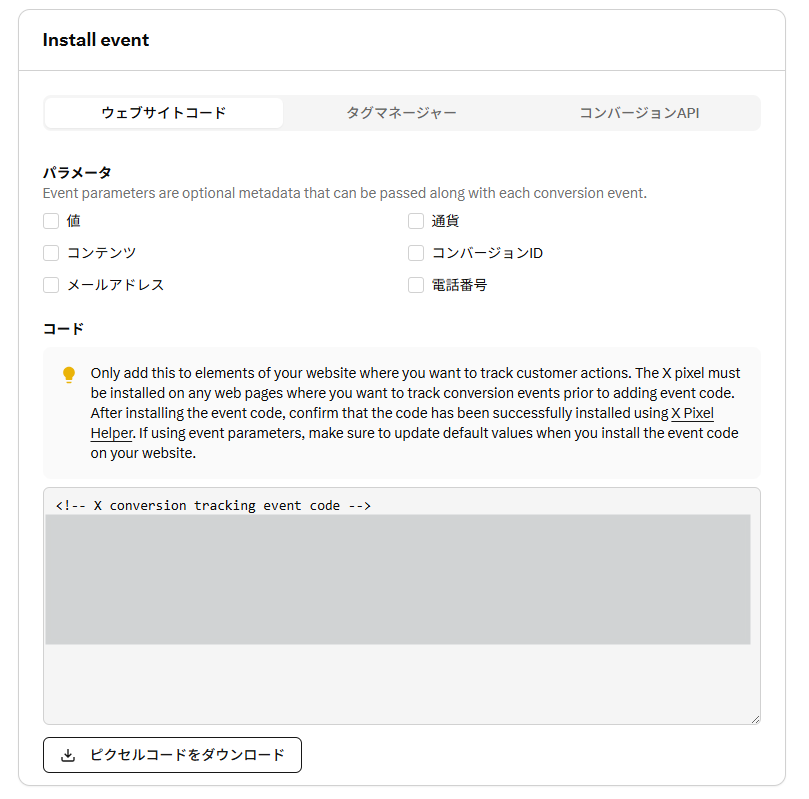Select the 電話番号 checkbox

(416, 285)
